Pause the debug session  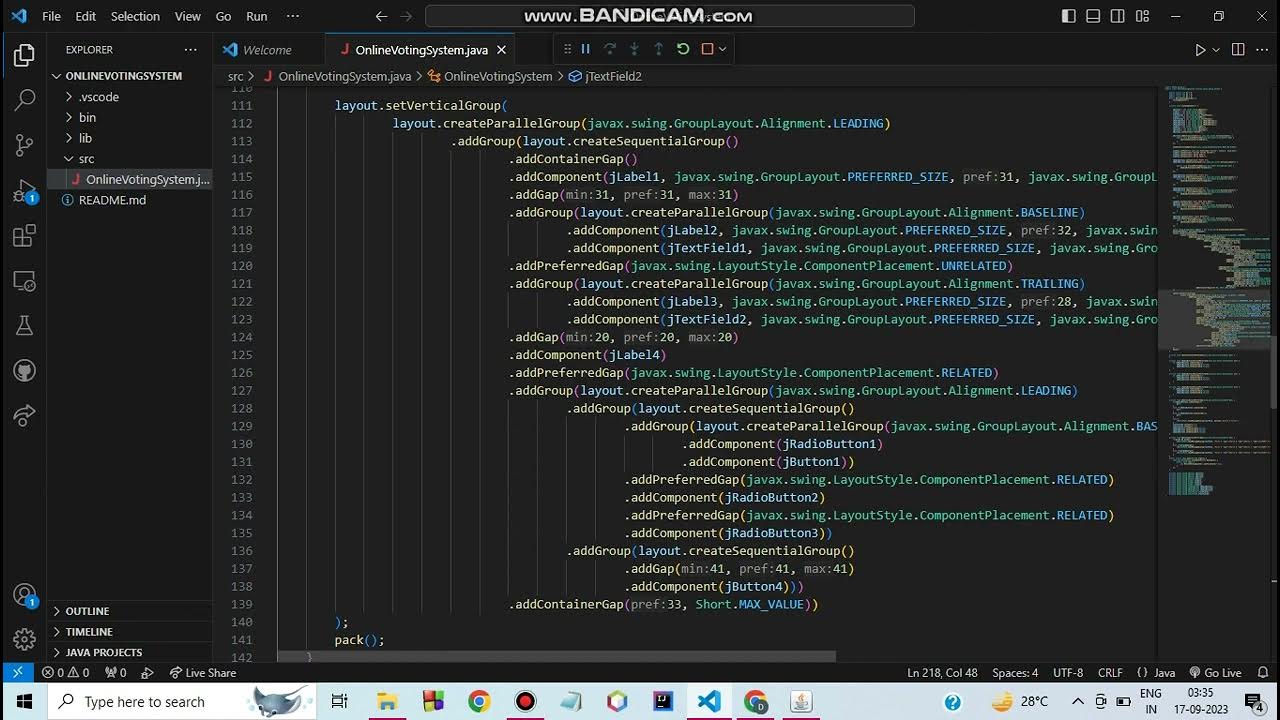(586, 48)
